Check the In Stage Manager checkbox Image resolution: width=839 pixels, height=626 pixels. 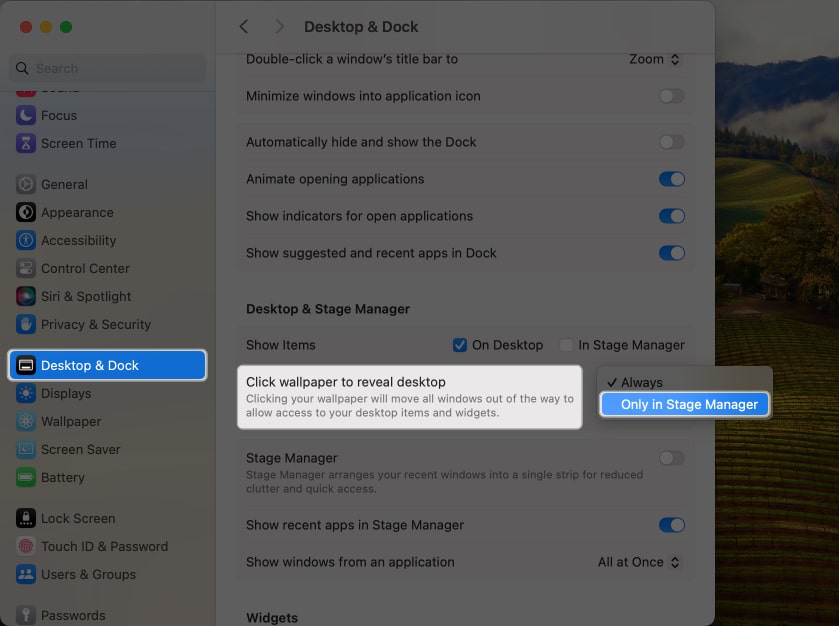[x=566, y=345]
